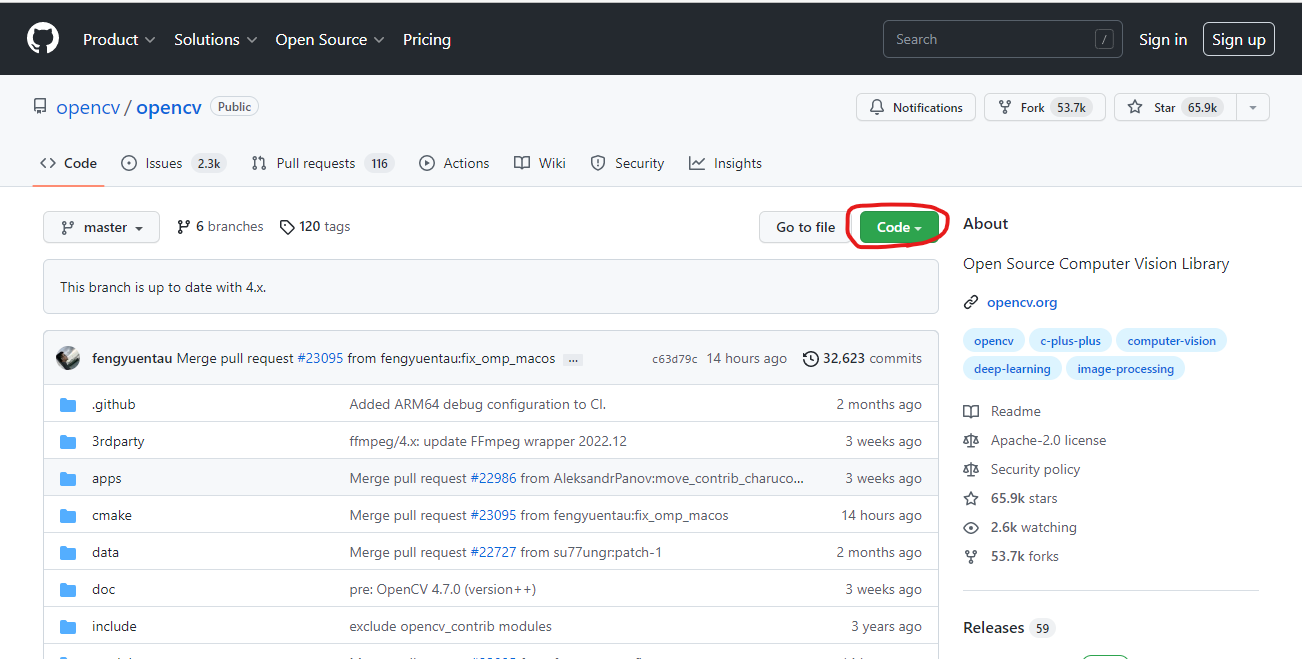Click the Go to file button
The height and width of the screenshot is (659, 1302).
click(805, 227)
